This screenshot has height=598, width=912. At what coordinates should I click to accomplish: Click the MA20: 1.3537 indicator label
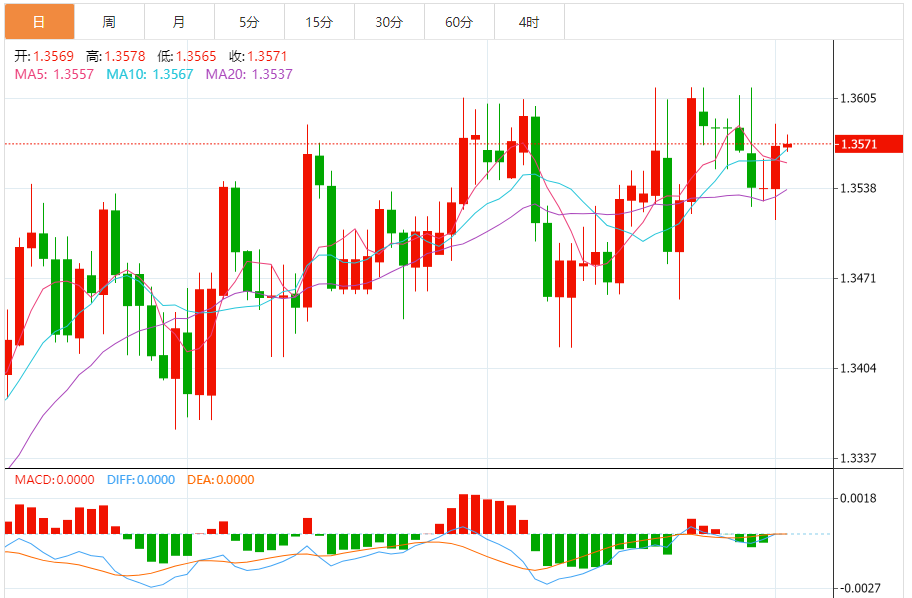[249, 74]
